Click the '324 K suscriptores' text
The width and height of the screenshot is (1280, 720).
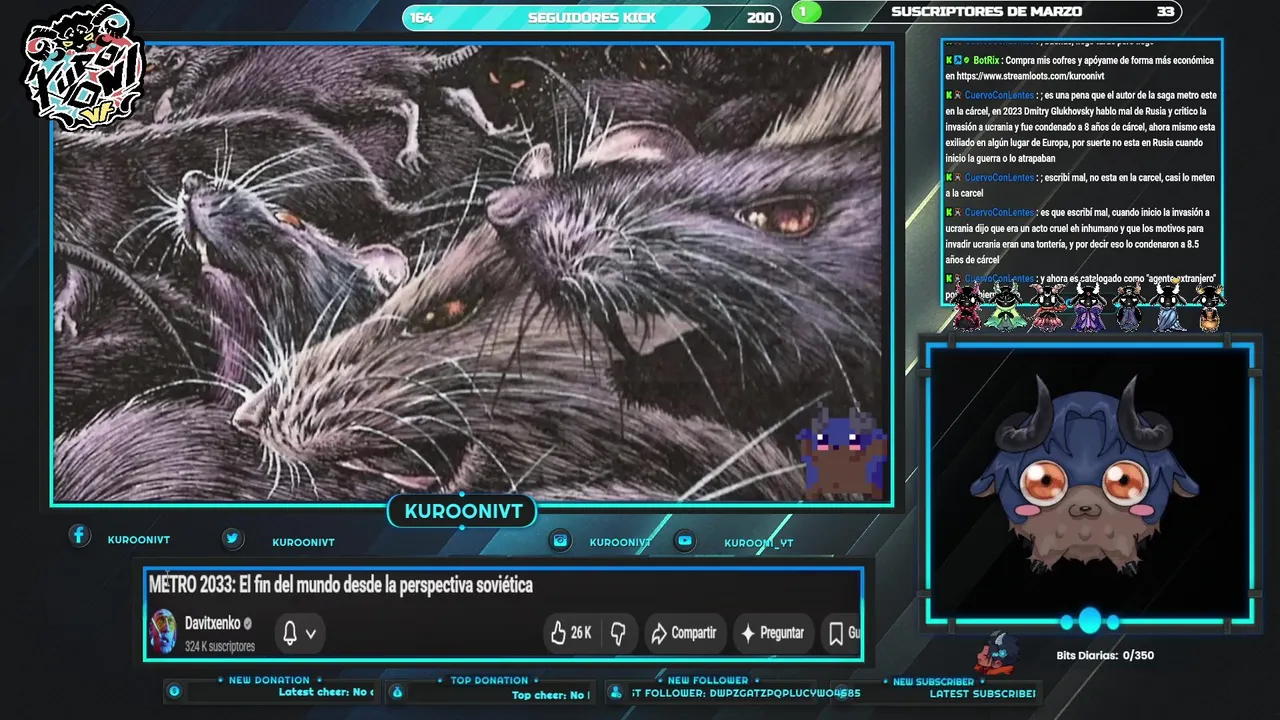(x=220, y=646)
